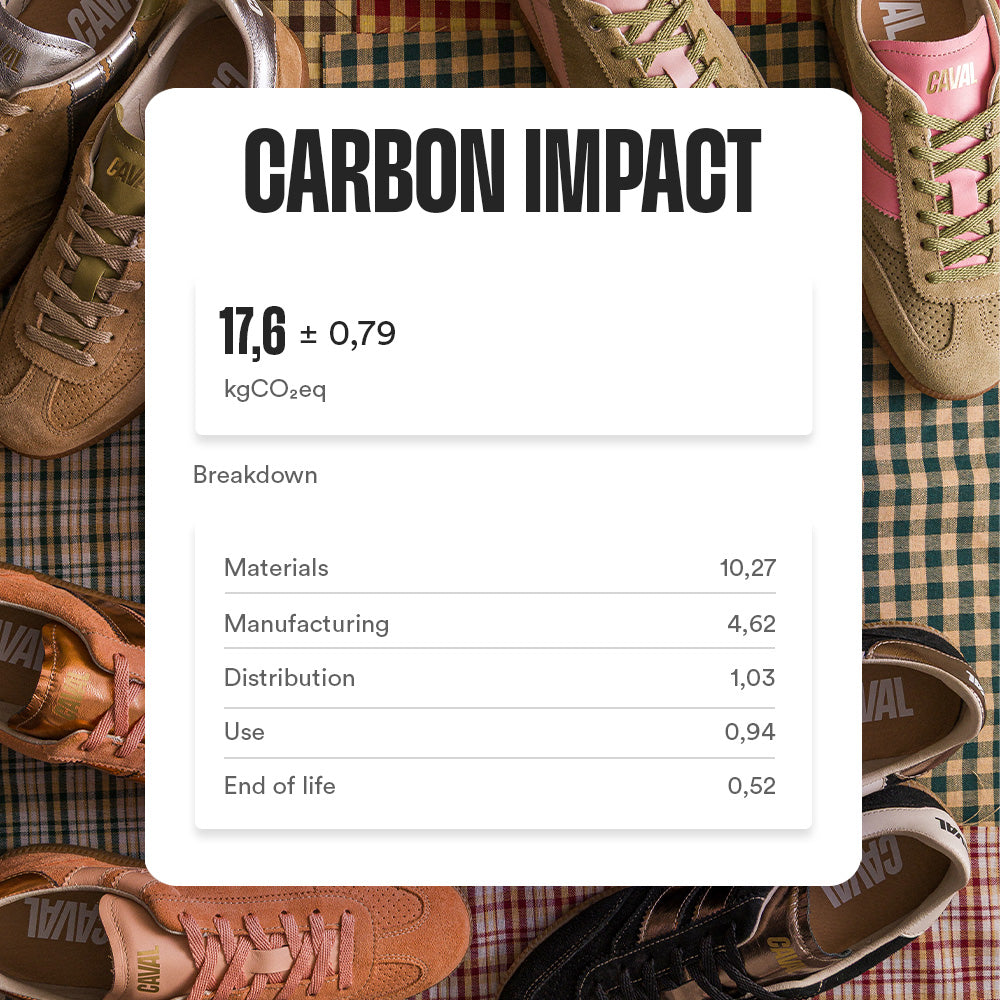Select the 0,52 End of life value
This screenshot has height=1000, width=1000.
click(751, 787)
